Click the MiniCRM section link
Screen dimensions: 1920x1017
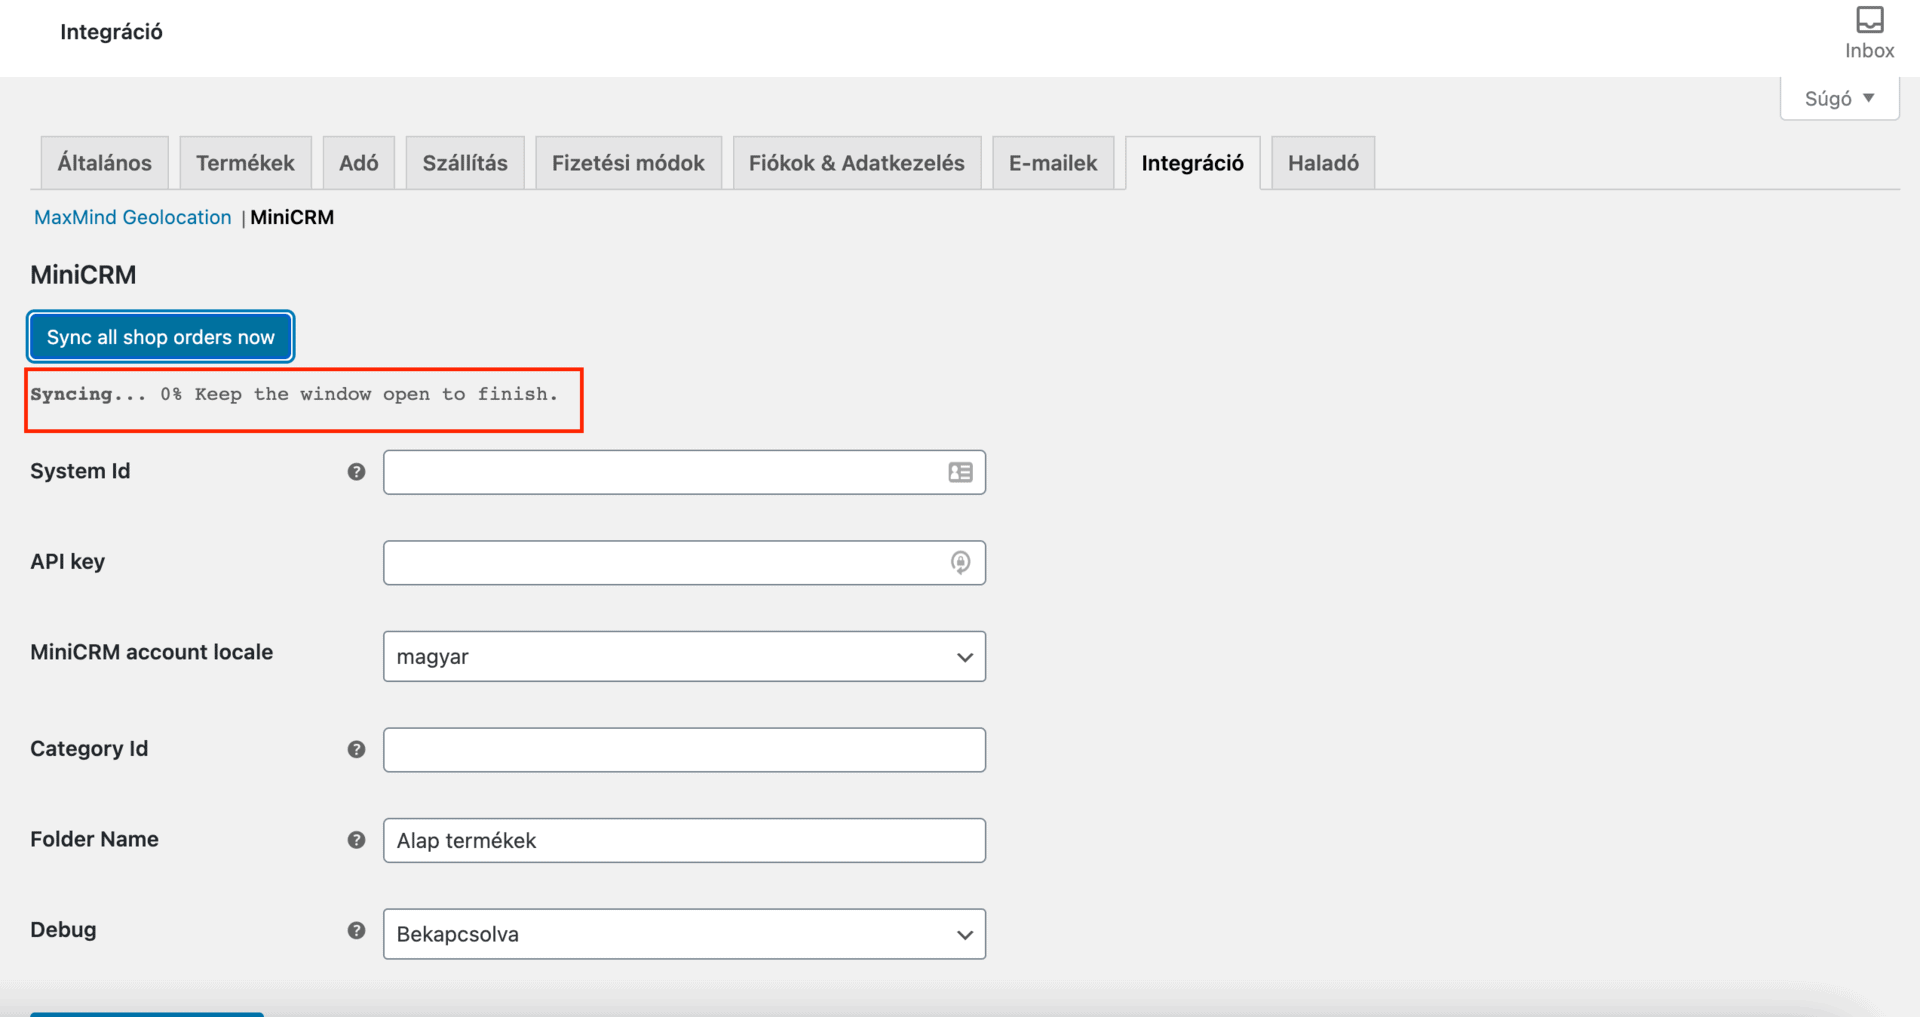click(292, 217)
